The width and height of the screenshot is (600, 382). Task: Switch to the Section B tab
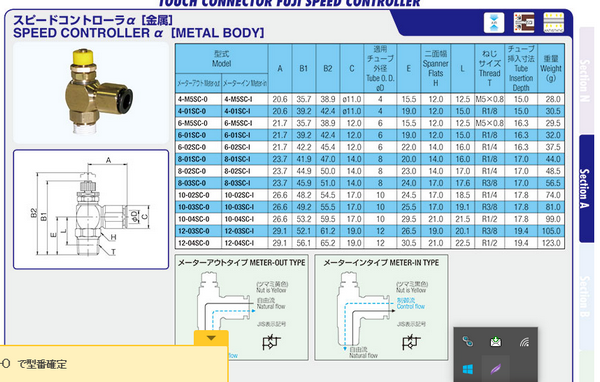pyautogui.click(x=587, y=297)
